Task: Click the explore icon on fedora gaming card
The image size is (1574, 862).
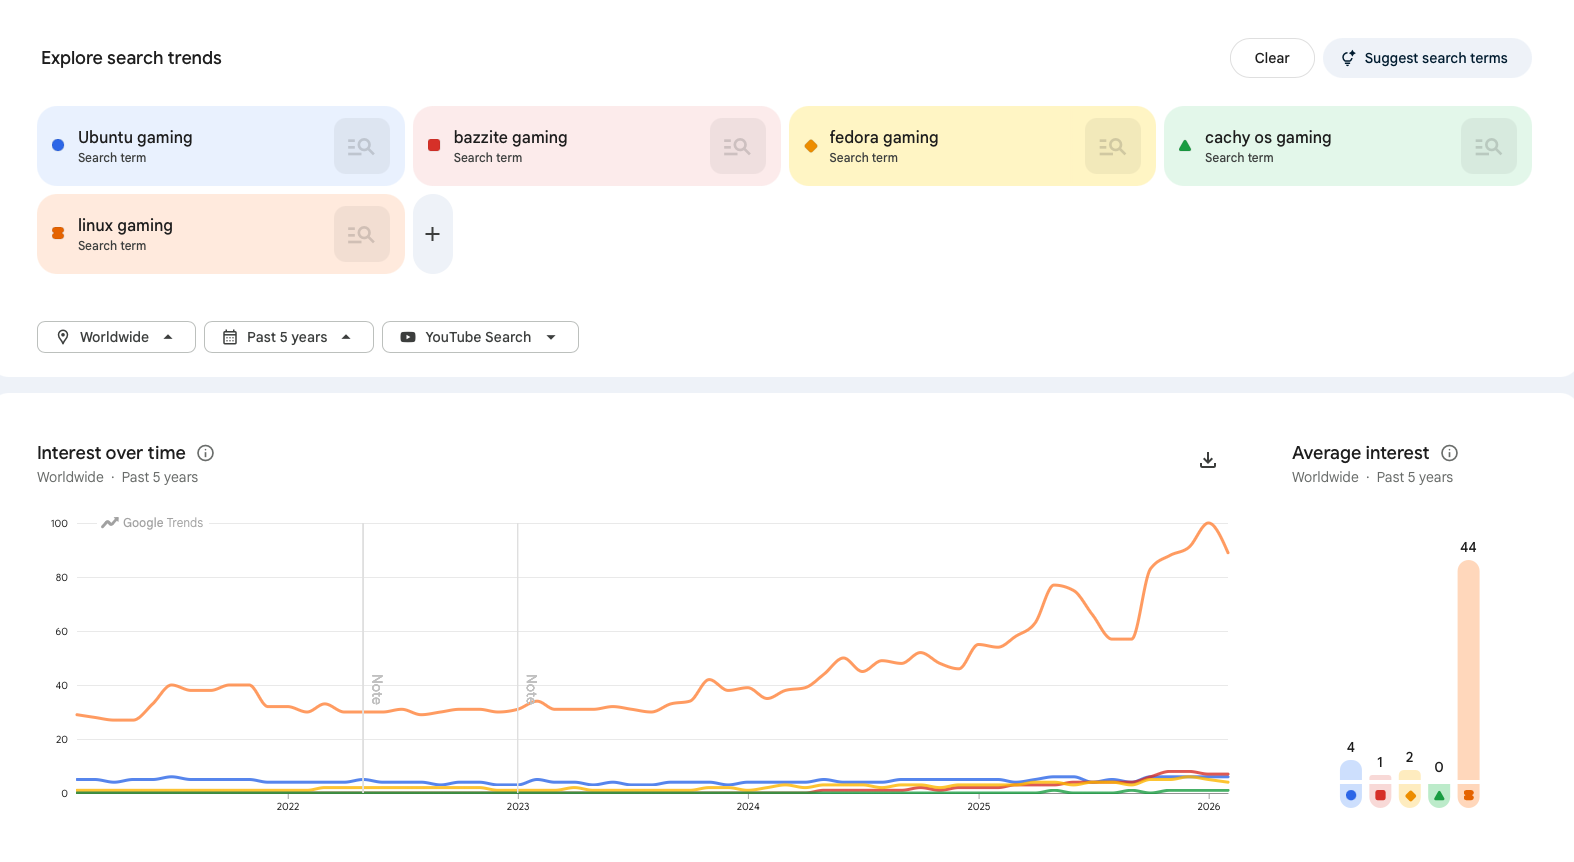Action: [1112, 146]
